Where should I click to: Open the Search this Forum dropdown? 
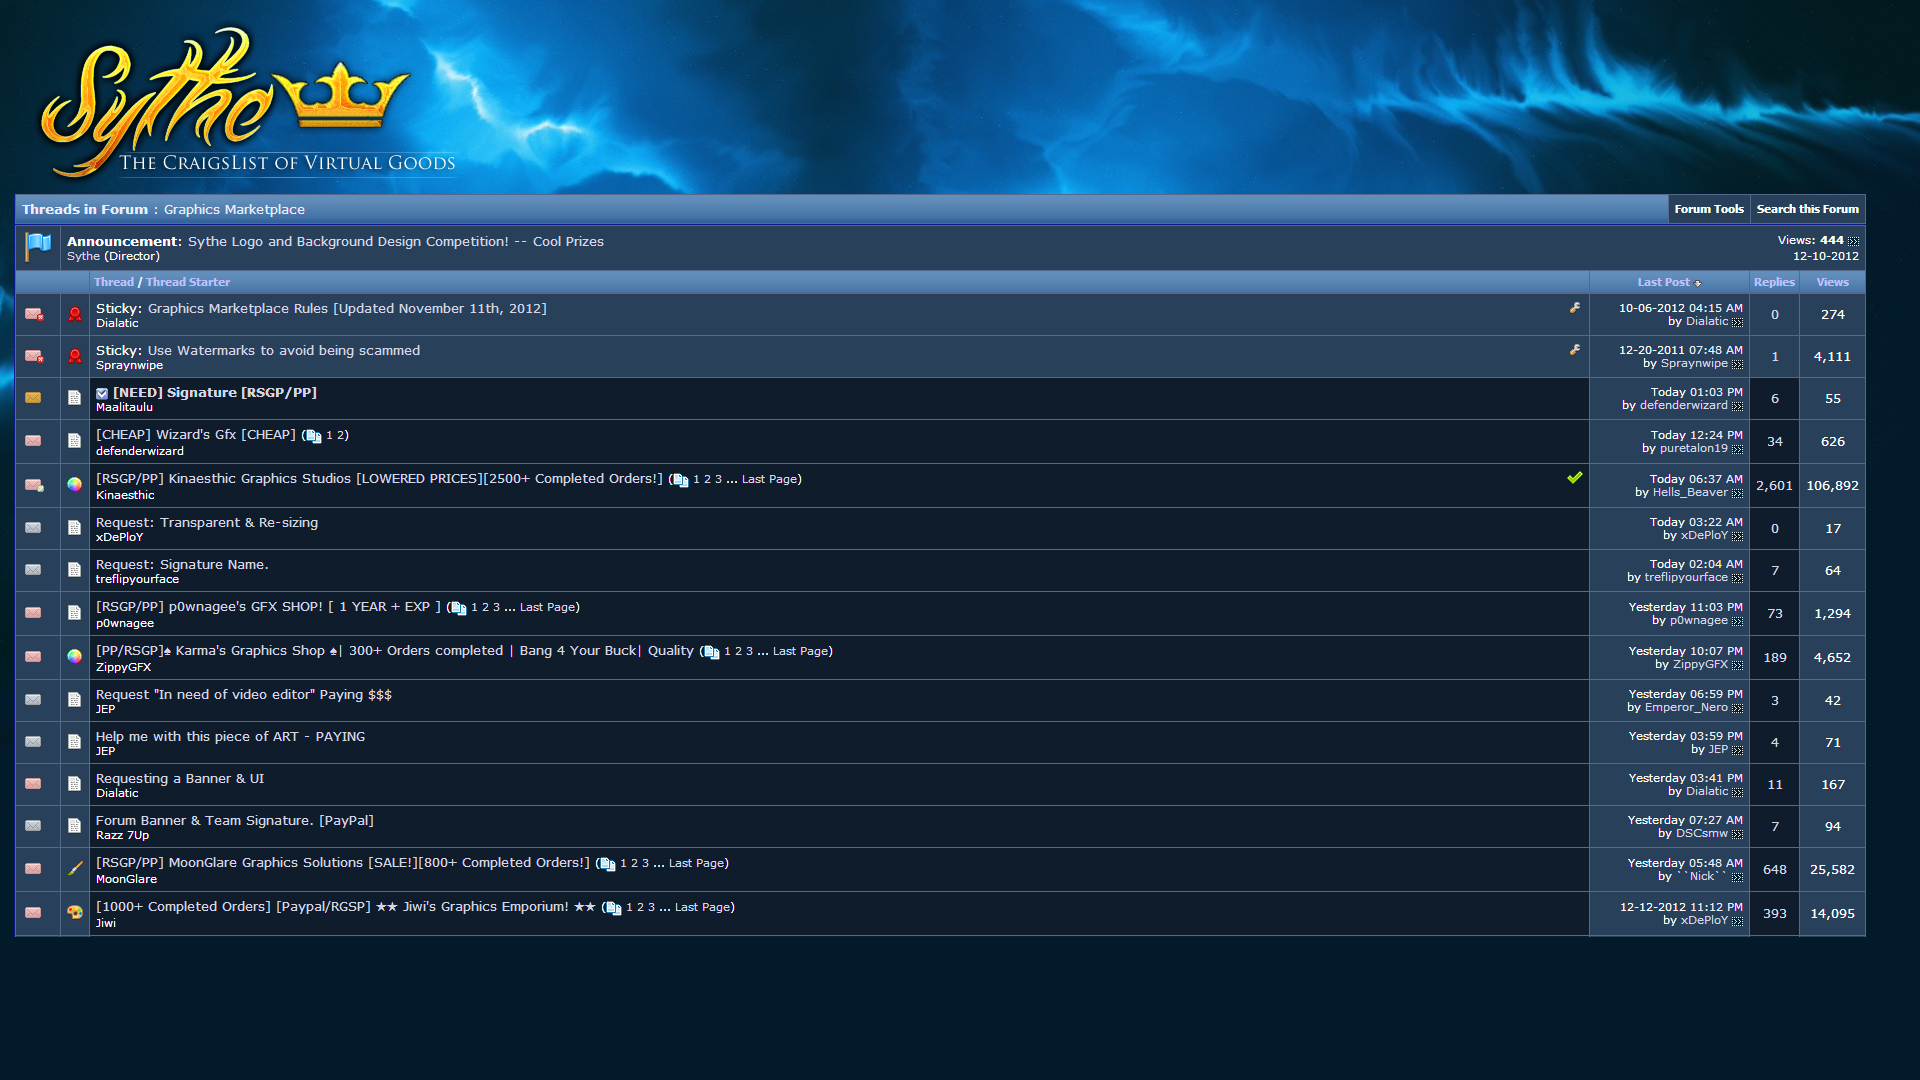point(1807,209)
